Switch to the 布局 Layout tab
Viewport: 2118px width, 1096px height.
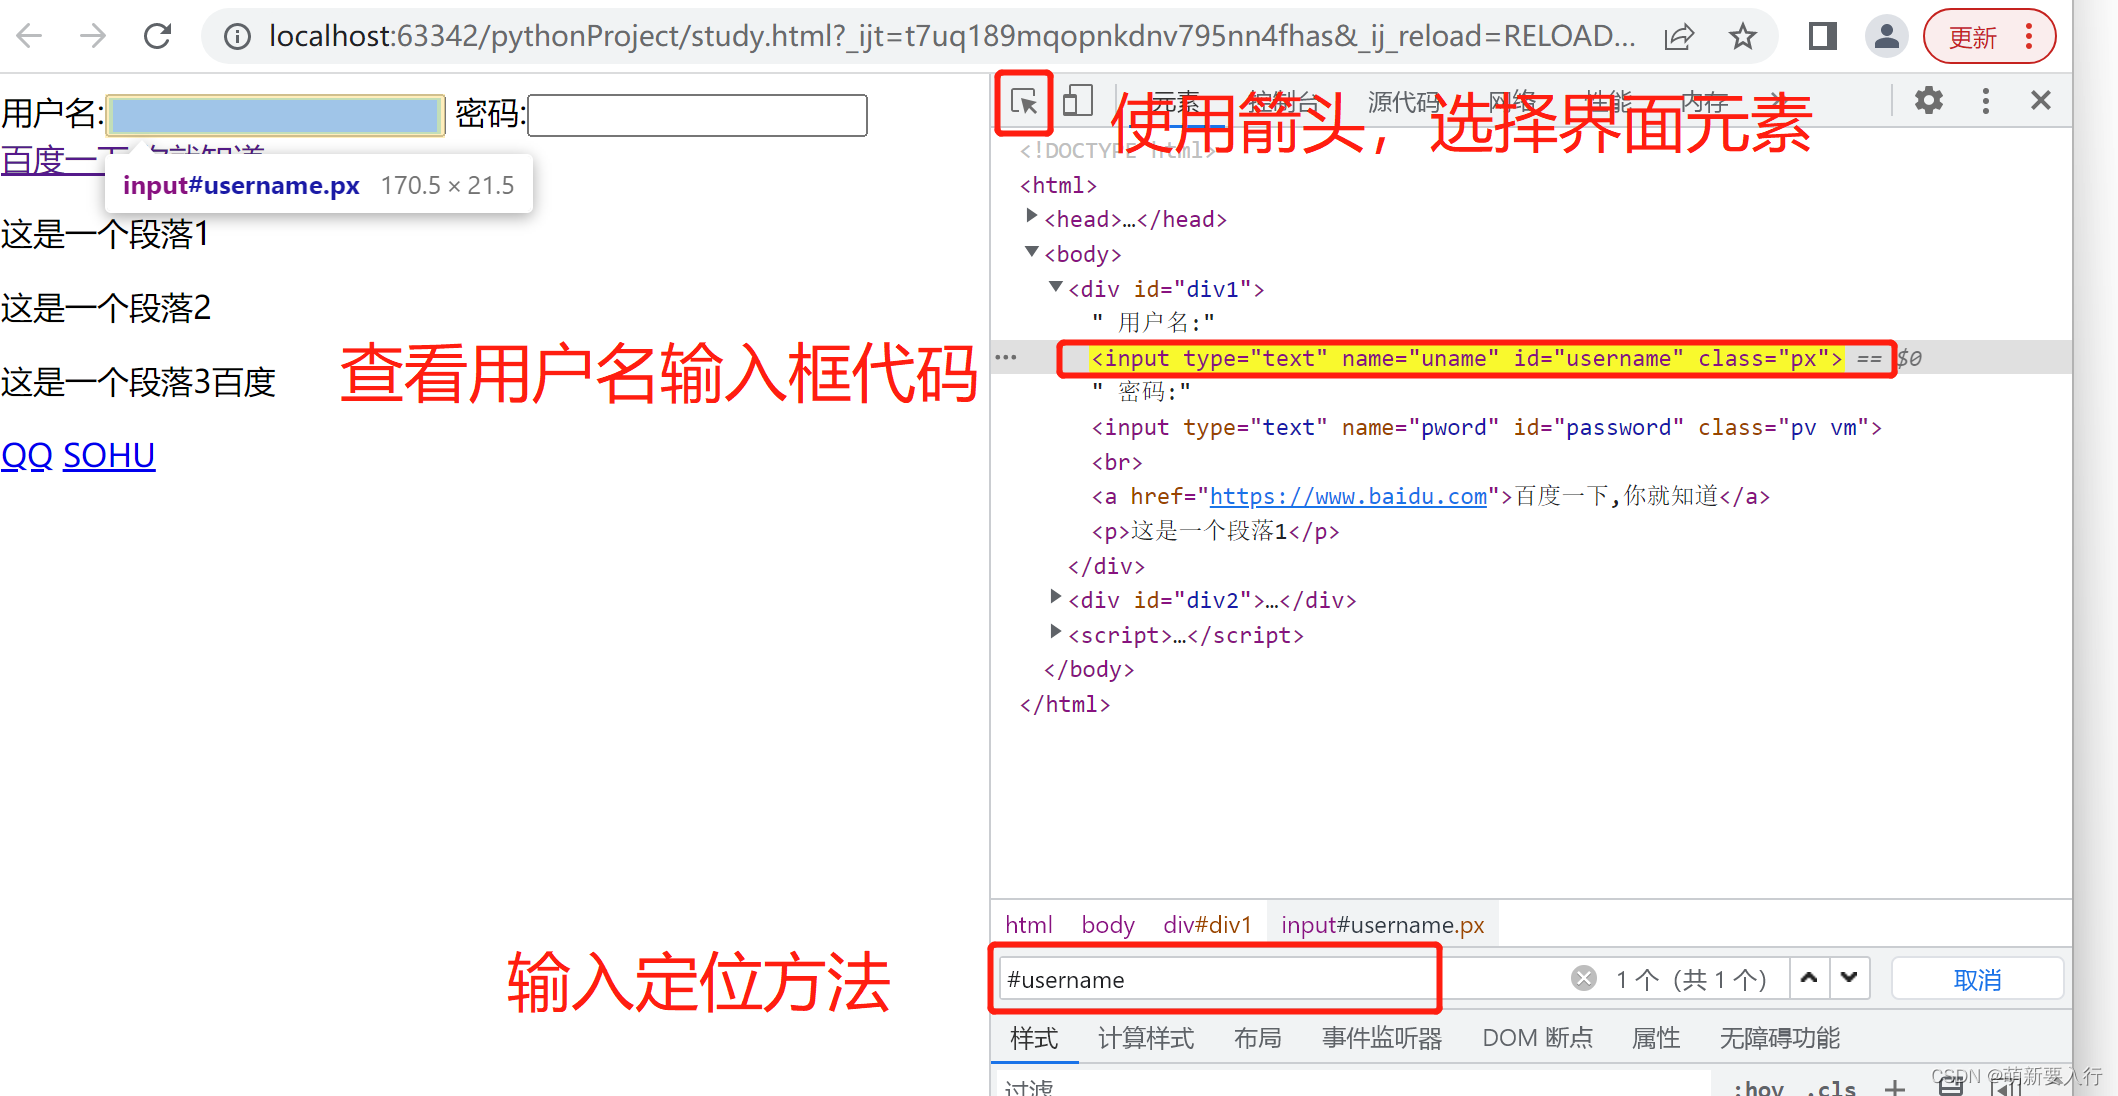[x=1258, y=1038]
